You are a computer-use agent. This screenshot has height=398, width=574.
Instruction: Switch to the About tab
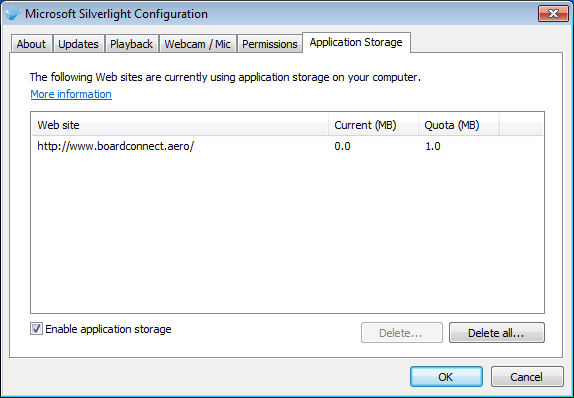click(31, 44)
